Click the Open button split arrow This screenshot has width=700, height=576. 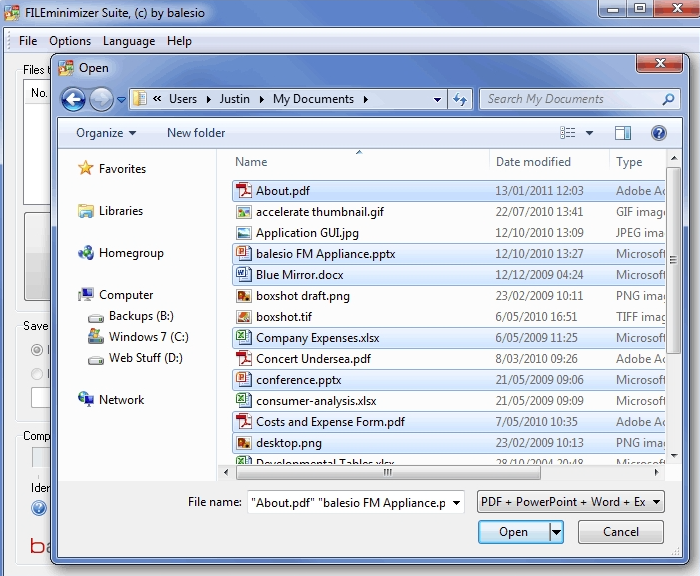tap(556, 532)
